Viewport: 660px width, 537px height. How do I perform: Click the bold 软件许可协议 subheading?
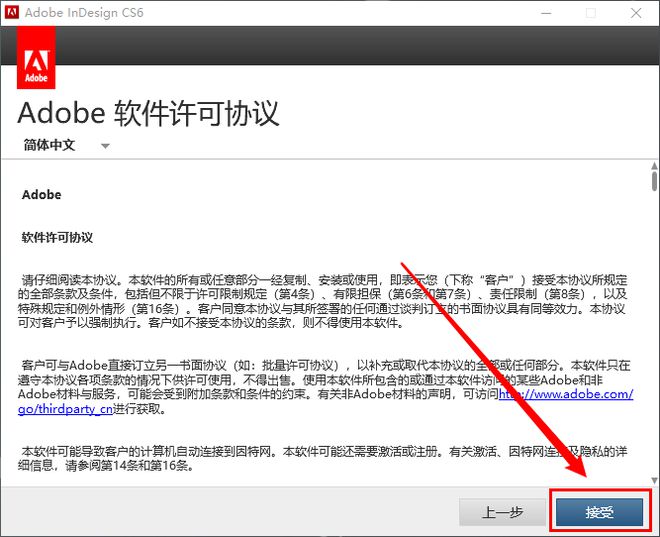tap(57, 237)
